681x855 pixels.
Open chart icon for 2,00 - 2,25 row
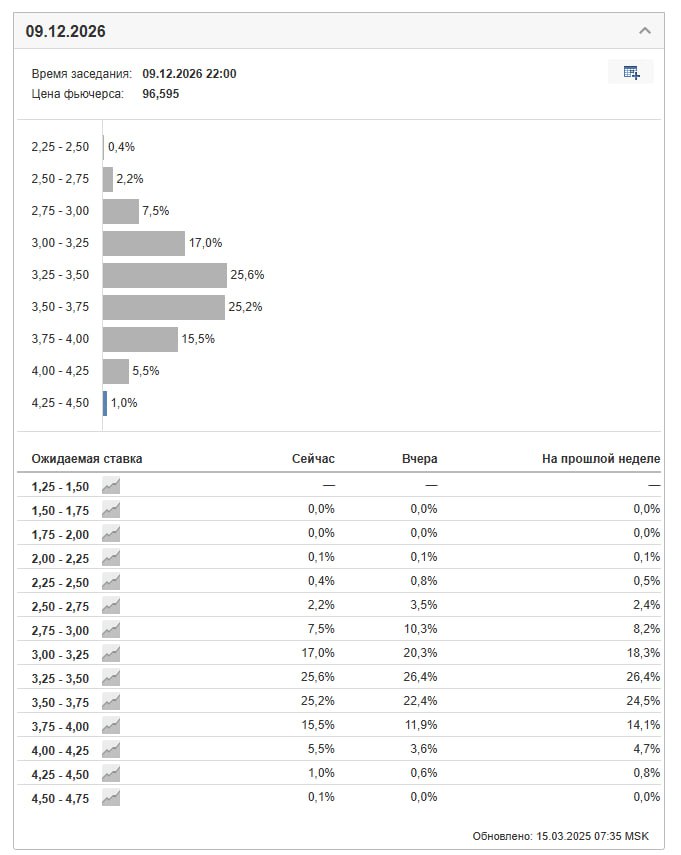pyautogui.click(x=111, y=558)
